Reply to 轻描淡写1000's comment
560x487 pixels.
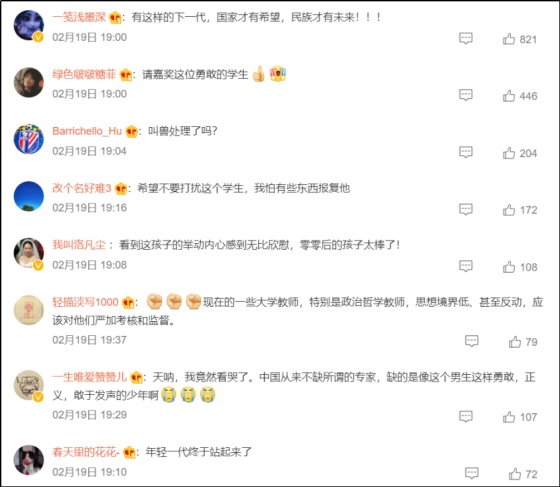coord(471,341)
